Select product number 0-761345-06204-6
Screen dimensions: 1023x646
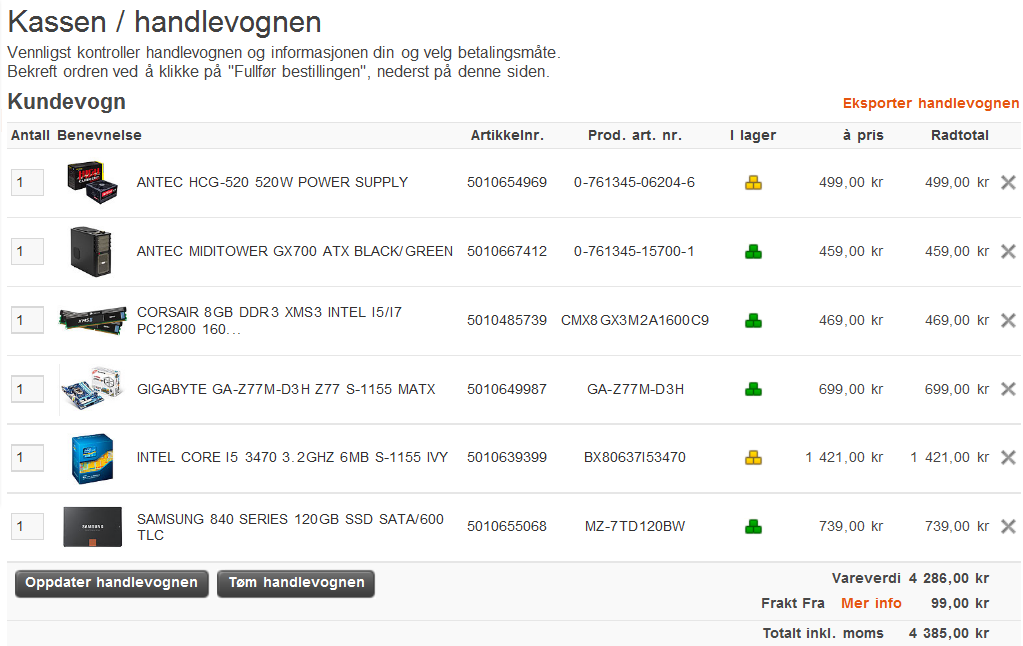(634, 183)
